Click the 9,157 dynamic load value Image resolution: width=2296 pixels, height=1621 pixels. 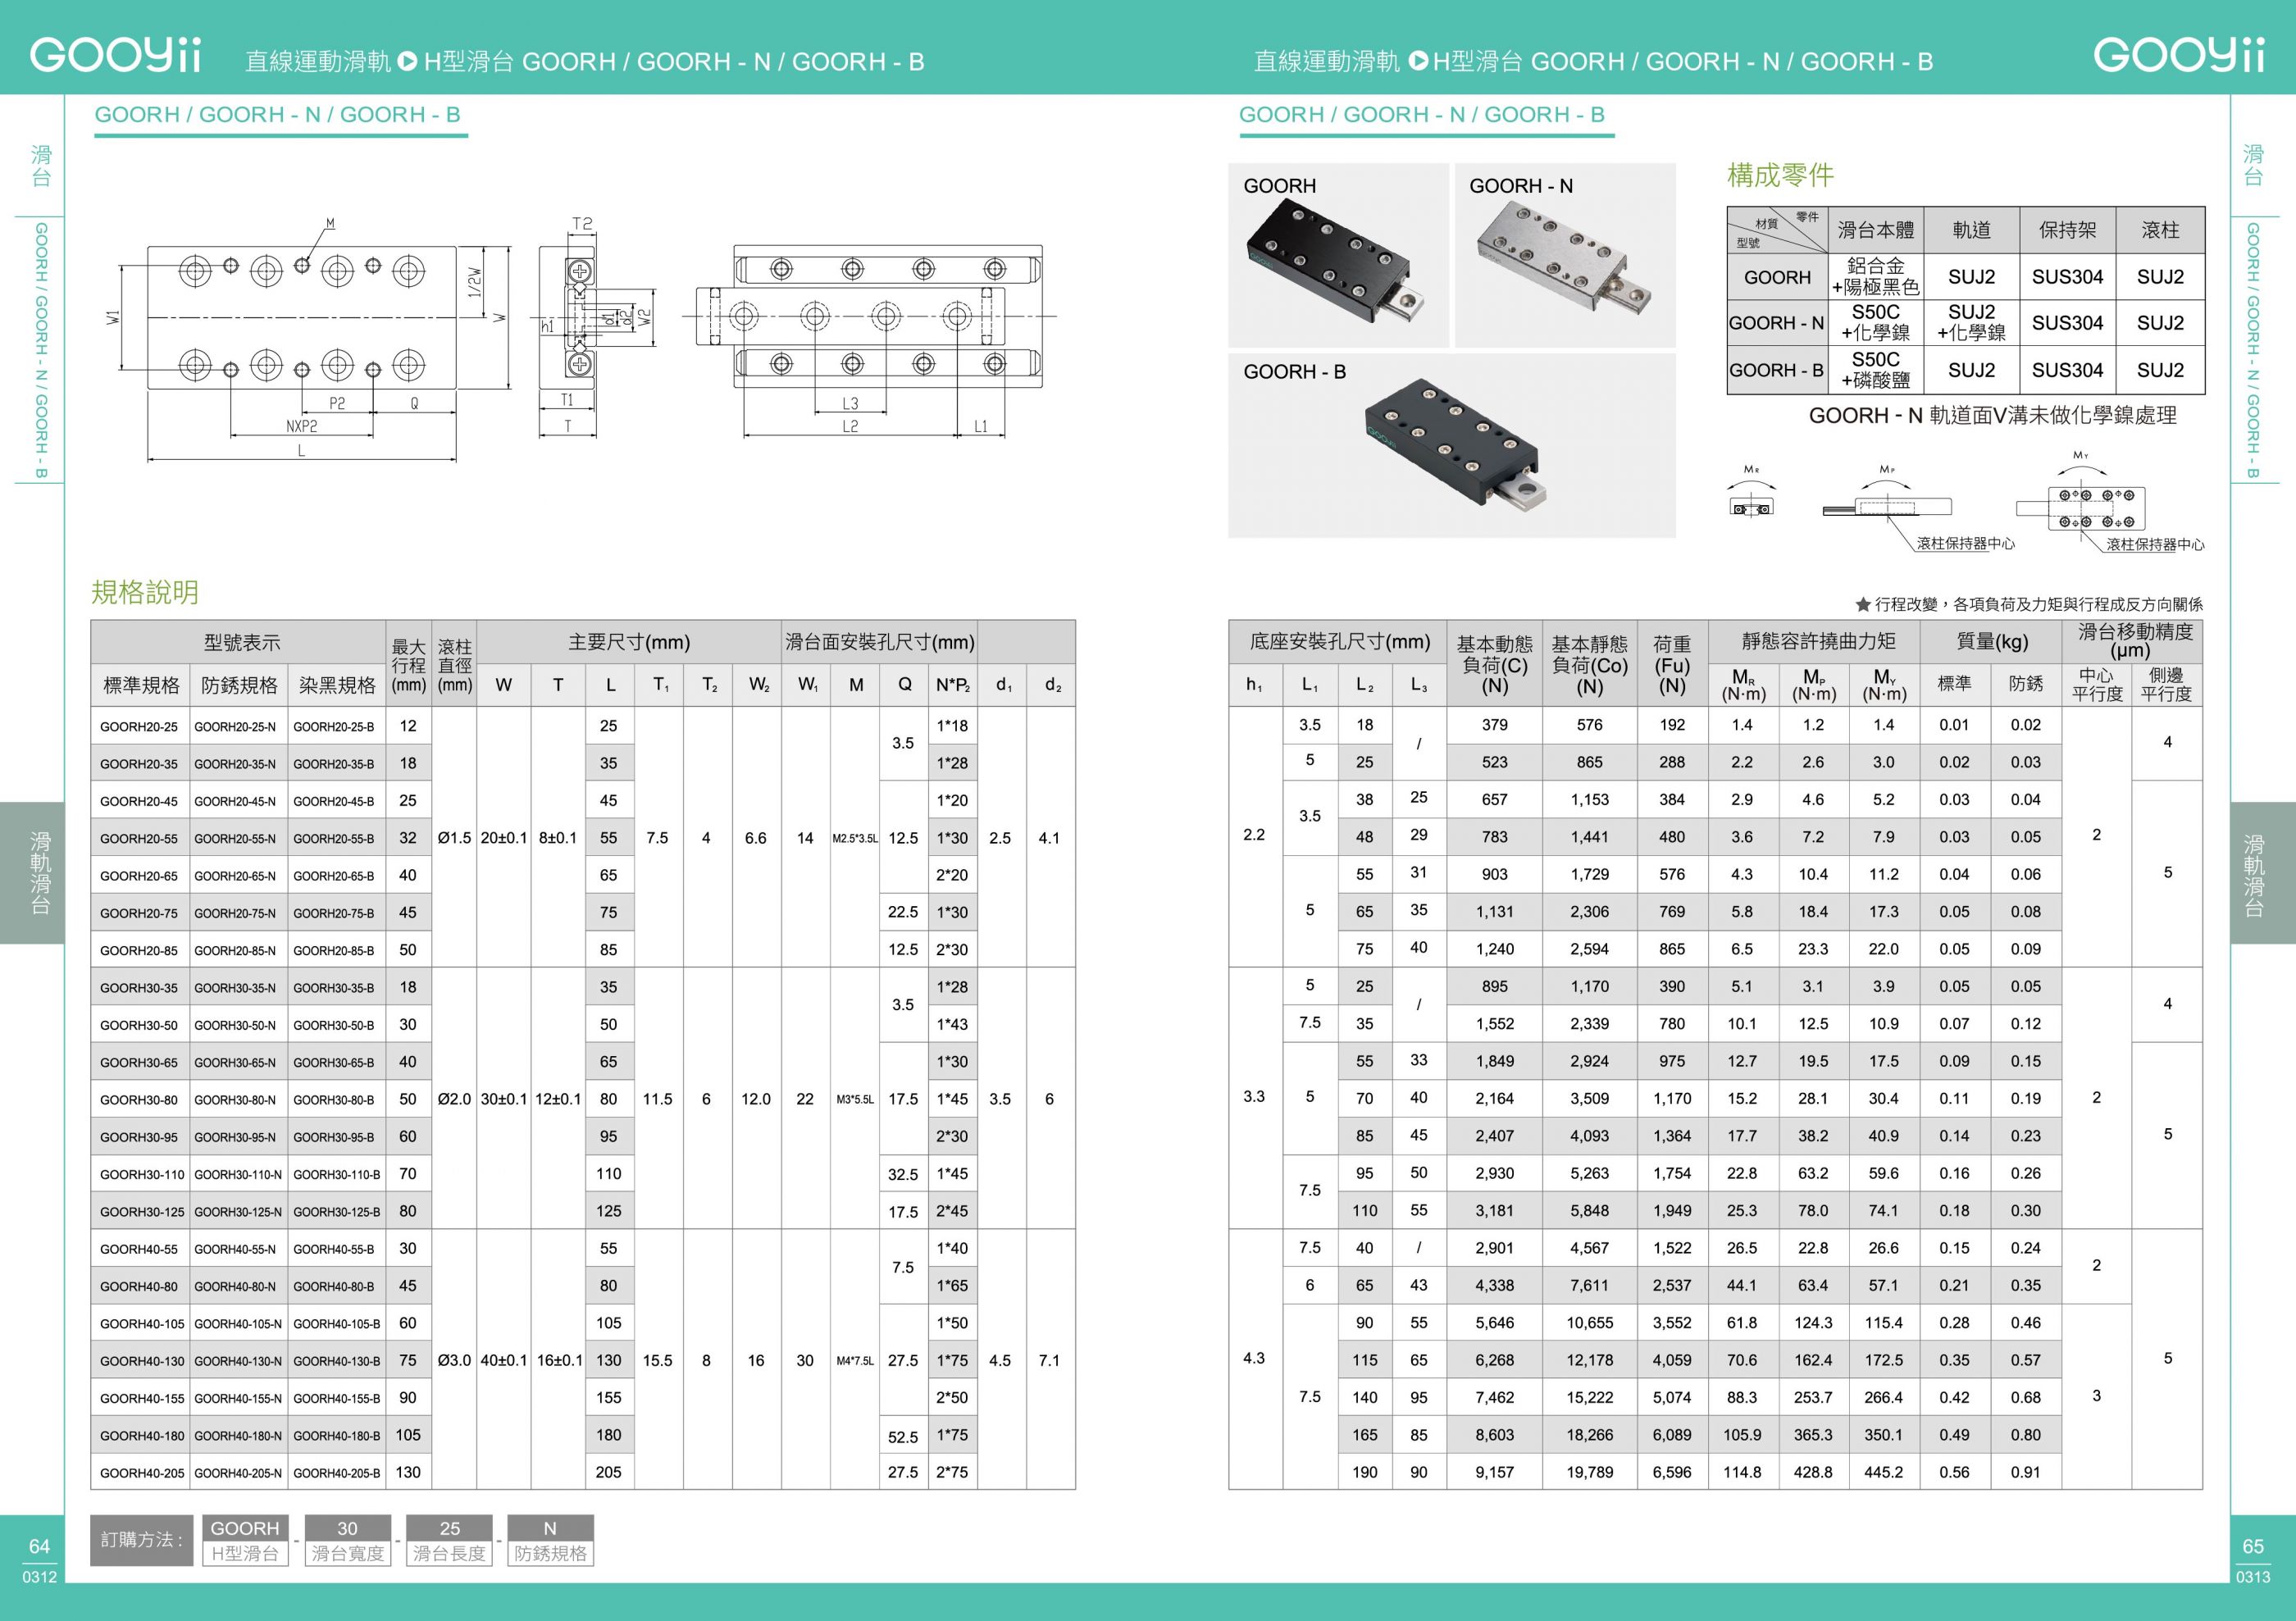click(x=1494, y=1472)
